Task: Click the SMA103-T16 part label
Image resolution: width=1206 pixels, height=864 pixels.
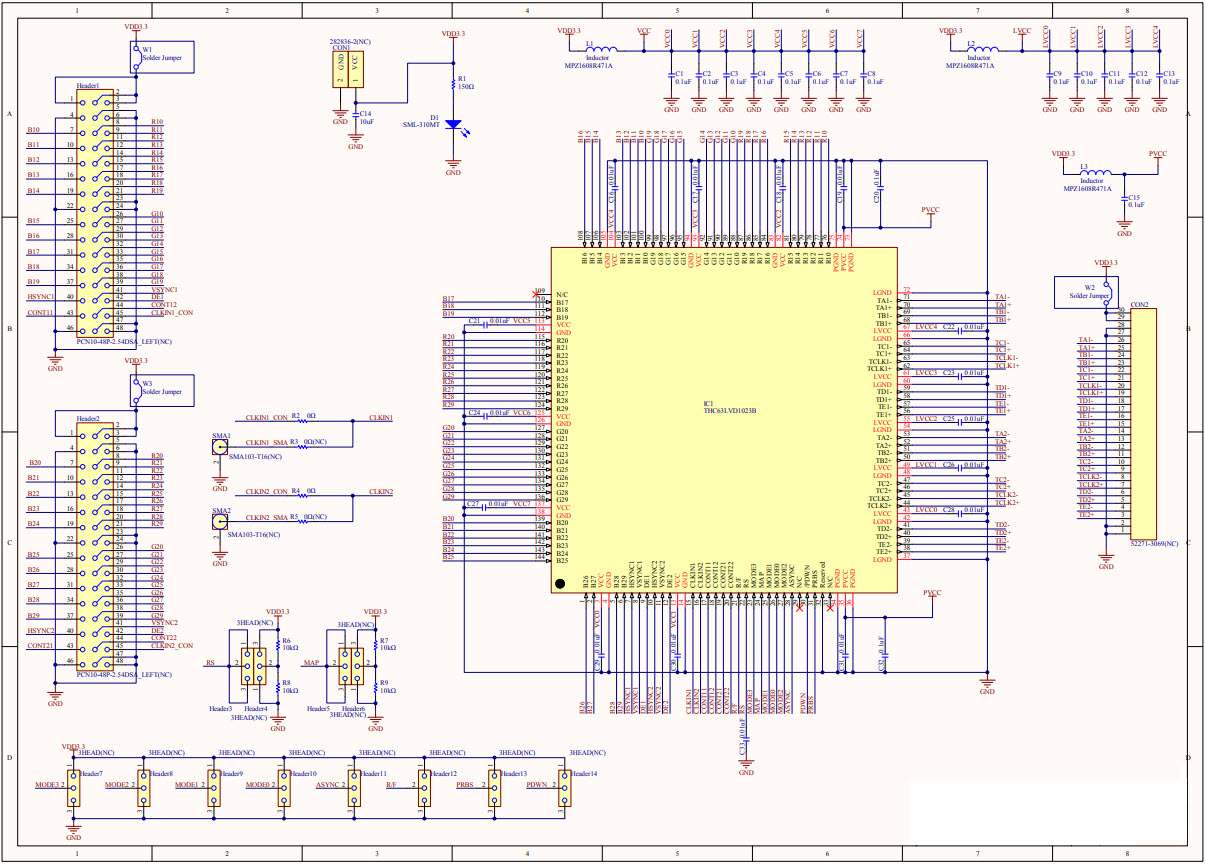Action: click(256, 456)
